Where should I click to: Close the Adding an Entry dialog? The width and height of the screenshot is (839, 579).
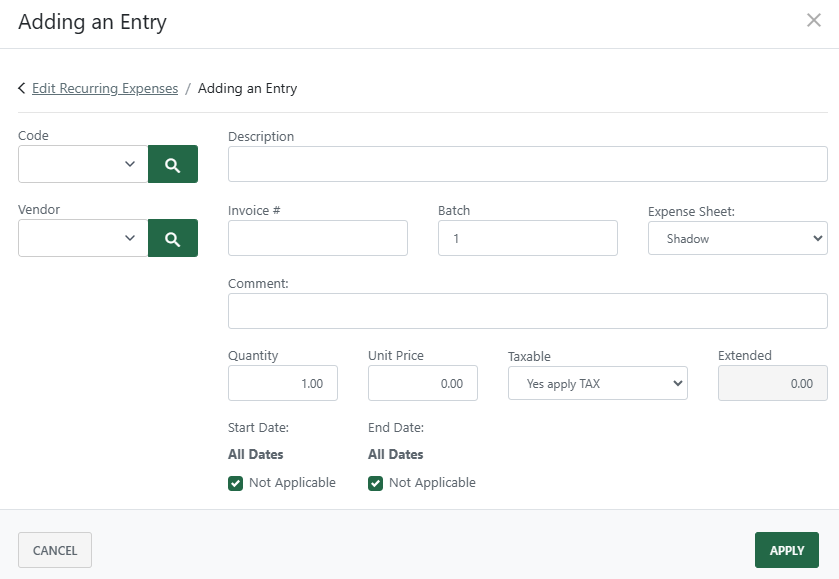pos(813,20)
